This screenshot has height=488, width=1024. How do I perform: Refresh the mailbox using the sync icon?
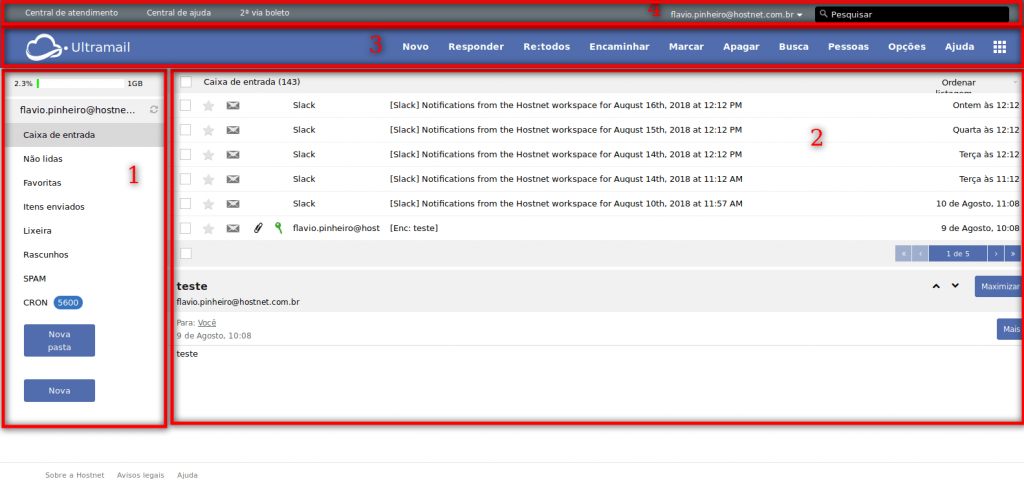pos(153,109)
